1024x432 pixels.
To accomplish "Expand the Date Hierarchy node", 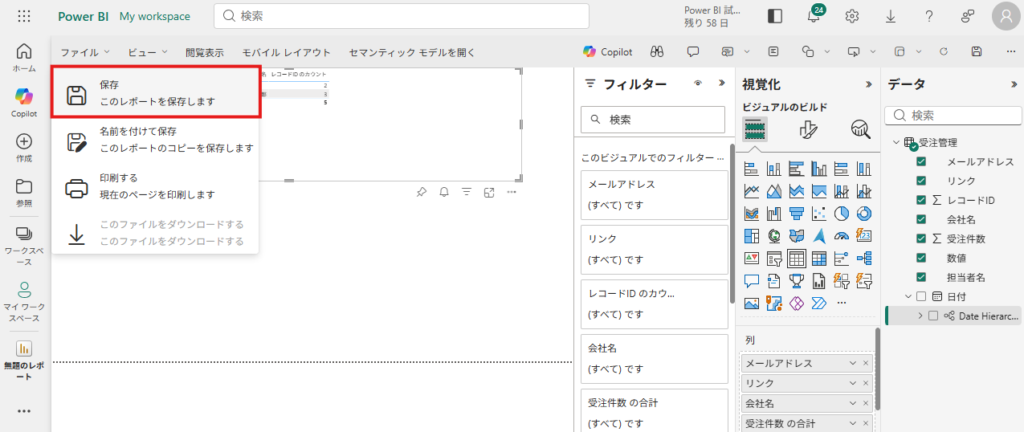I will tap(919, 315).
